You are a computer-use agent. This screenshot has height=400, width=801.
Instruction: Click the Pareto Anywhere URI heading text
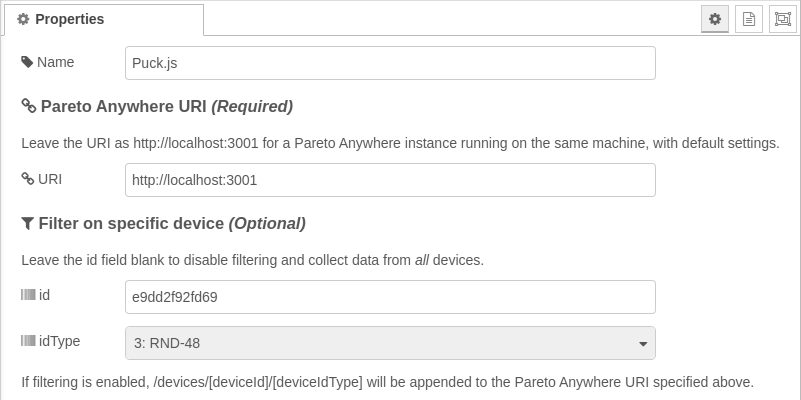pyautogui.click(x=167, y=106)
